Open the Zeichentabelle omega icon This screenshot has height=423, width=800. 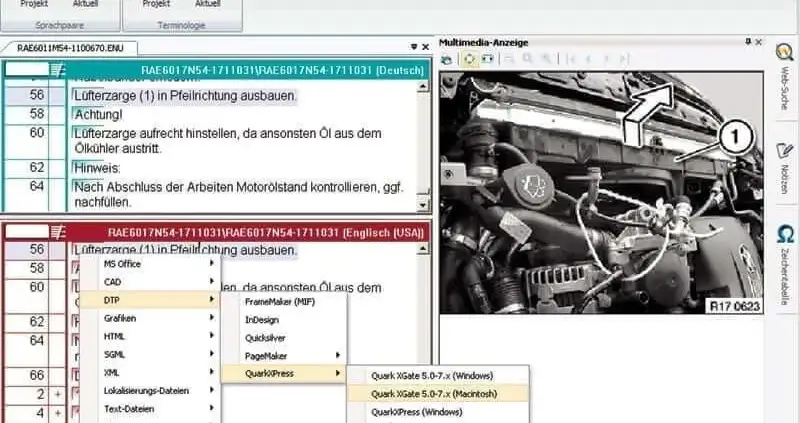point(784,235)
